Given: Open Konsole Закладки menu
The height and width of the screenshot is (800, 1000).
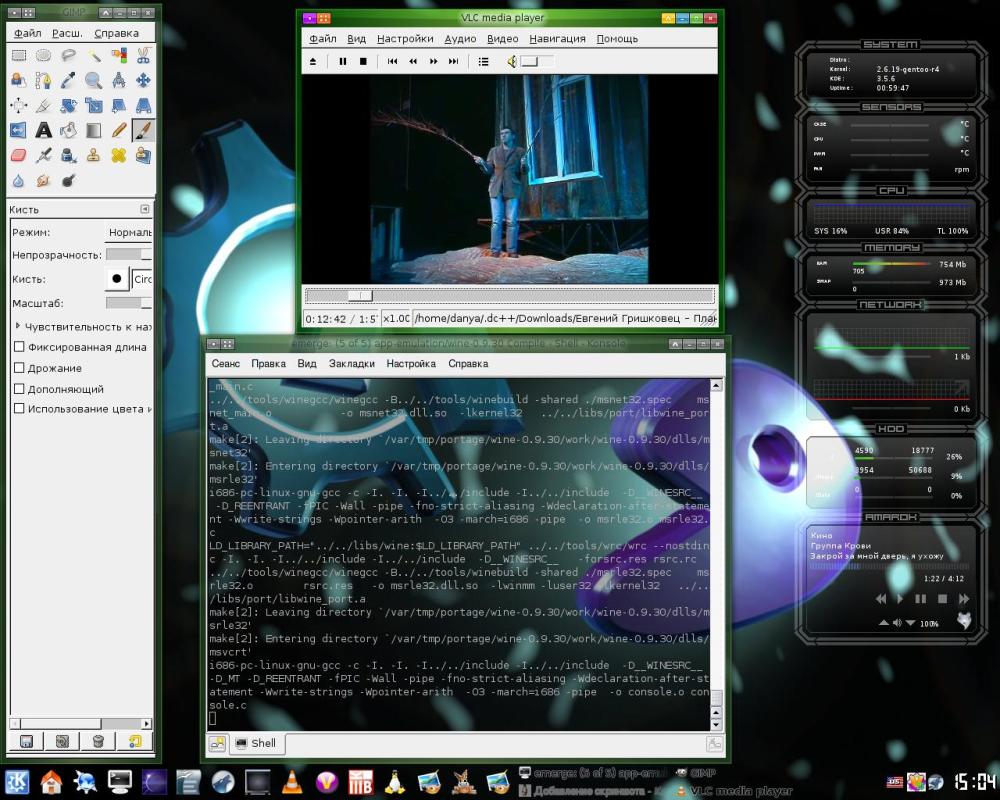Looking at the screenshot, I should pyautogui.click(x=351, y=364).
